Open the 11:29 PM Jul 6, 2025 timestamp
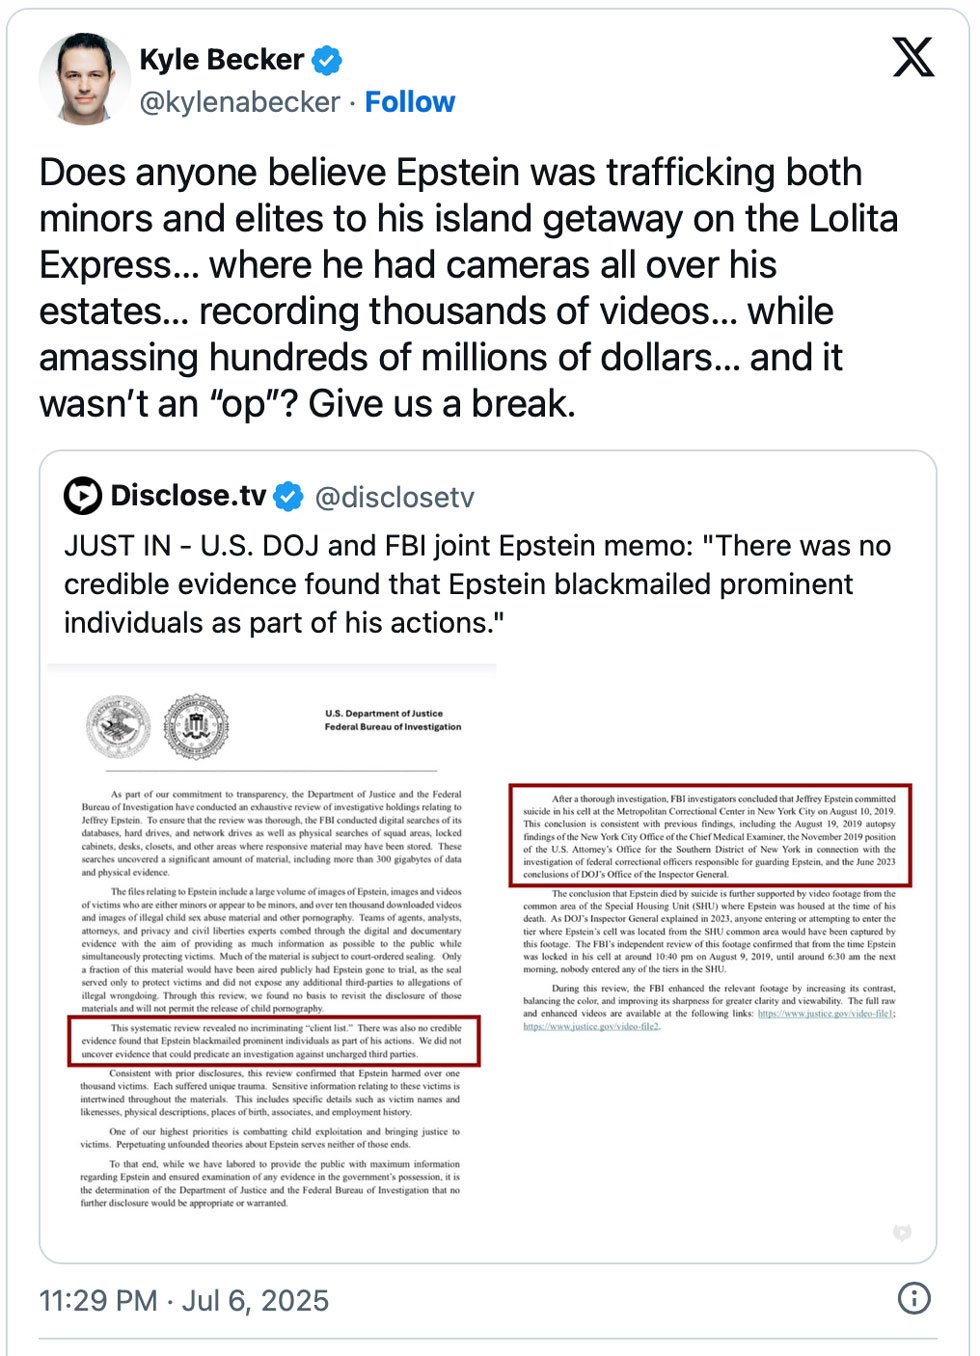 pos(184,1300)
